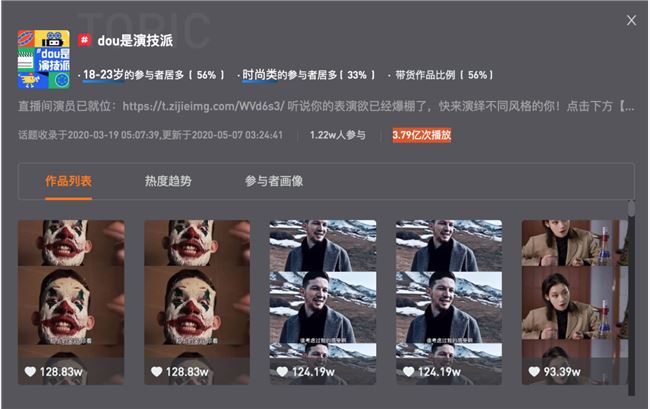Screen dimensions: 650x409
Task: Open the woman in tan blazer thumbnail
Action: 575,302
